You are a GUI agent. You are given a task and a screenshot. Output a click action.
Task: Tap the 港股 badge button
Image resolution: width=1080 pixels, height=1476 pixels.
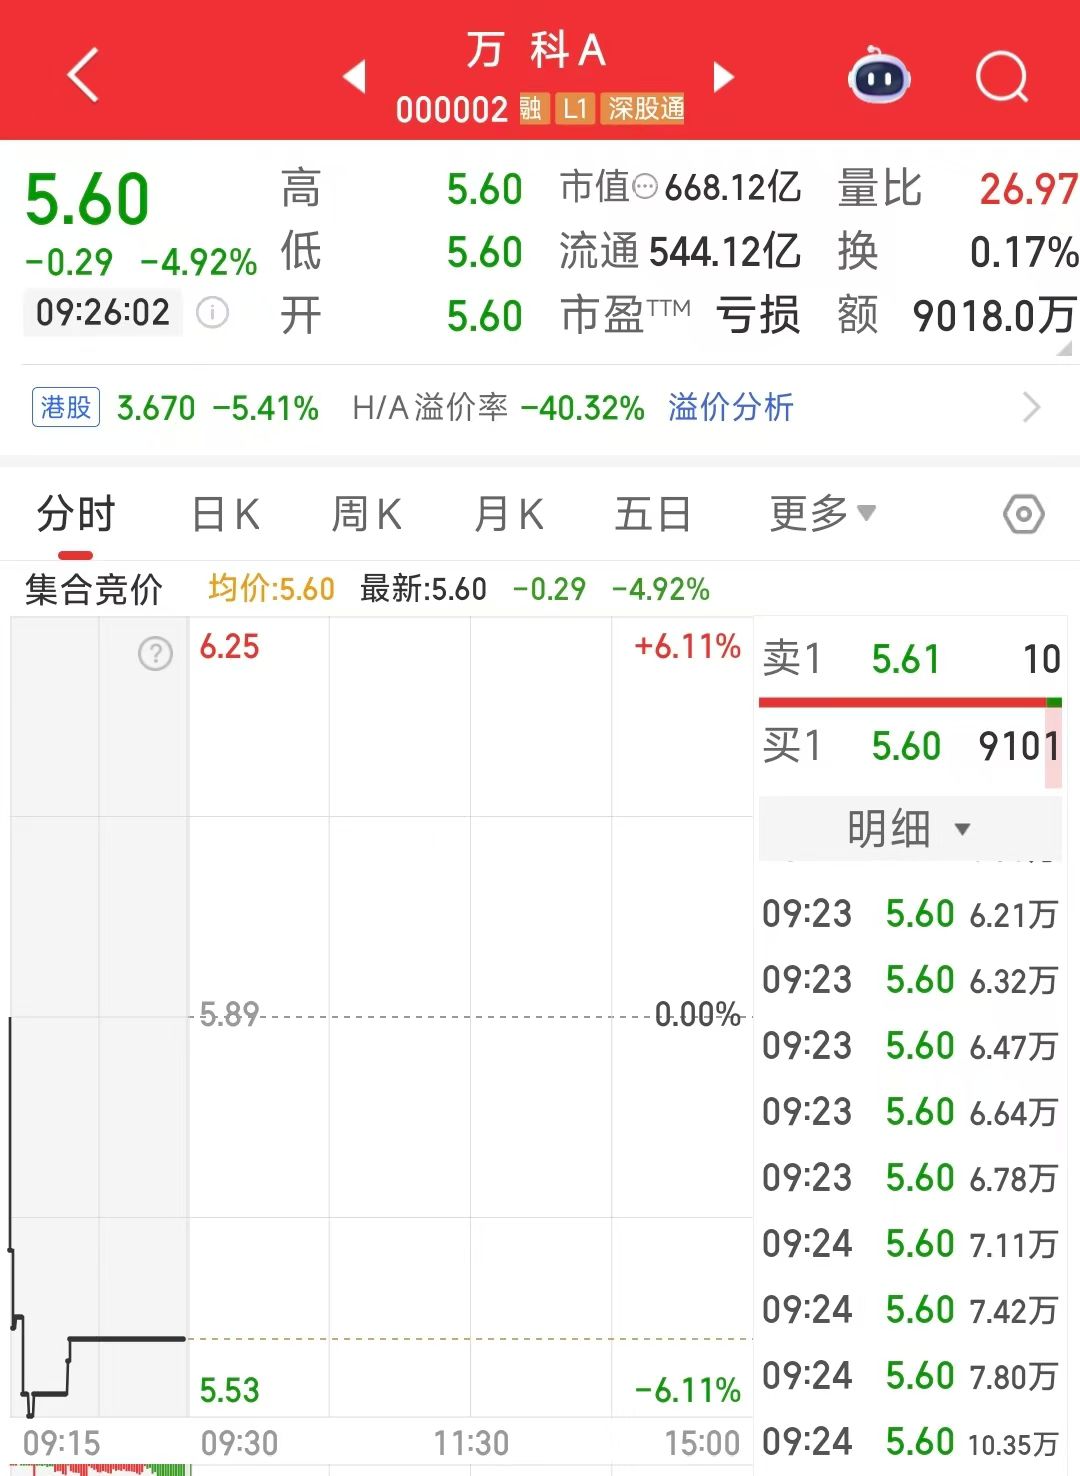tap(66, 408)
